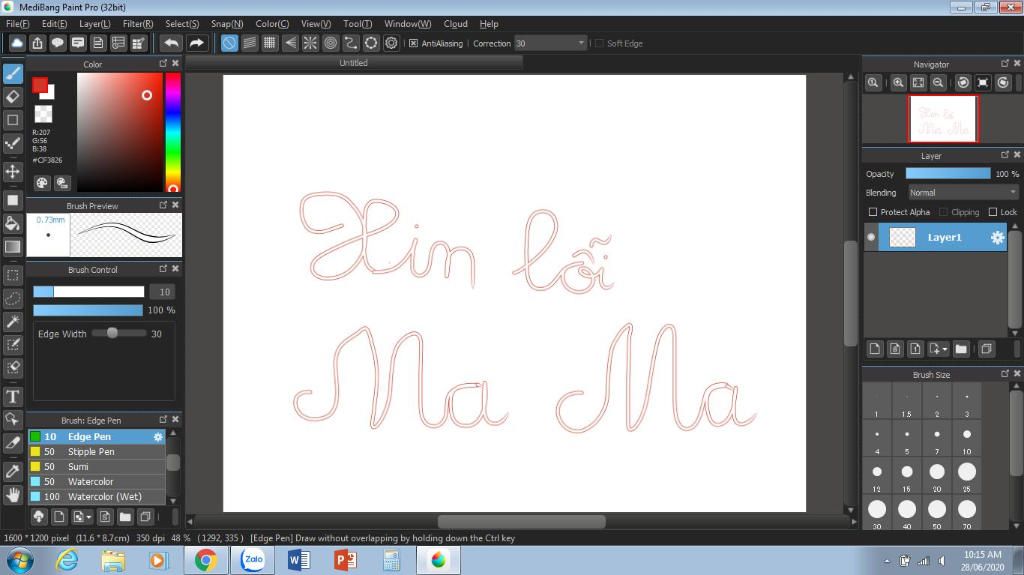Open the Filter menu
Screen dimensions: 1024x575
pyautogui.click(x=138, y=24)
